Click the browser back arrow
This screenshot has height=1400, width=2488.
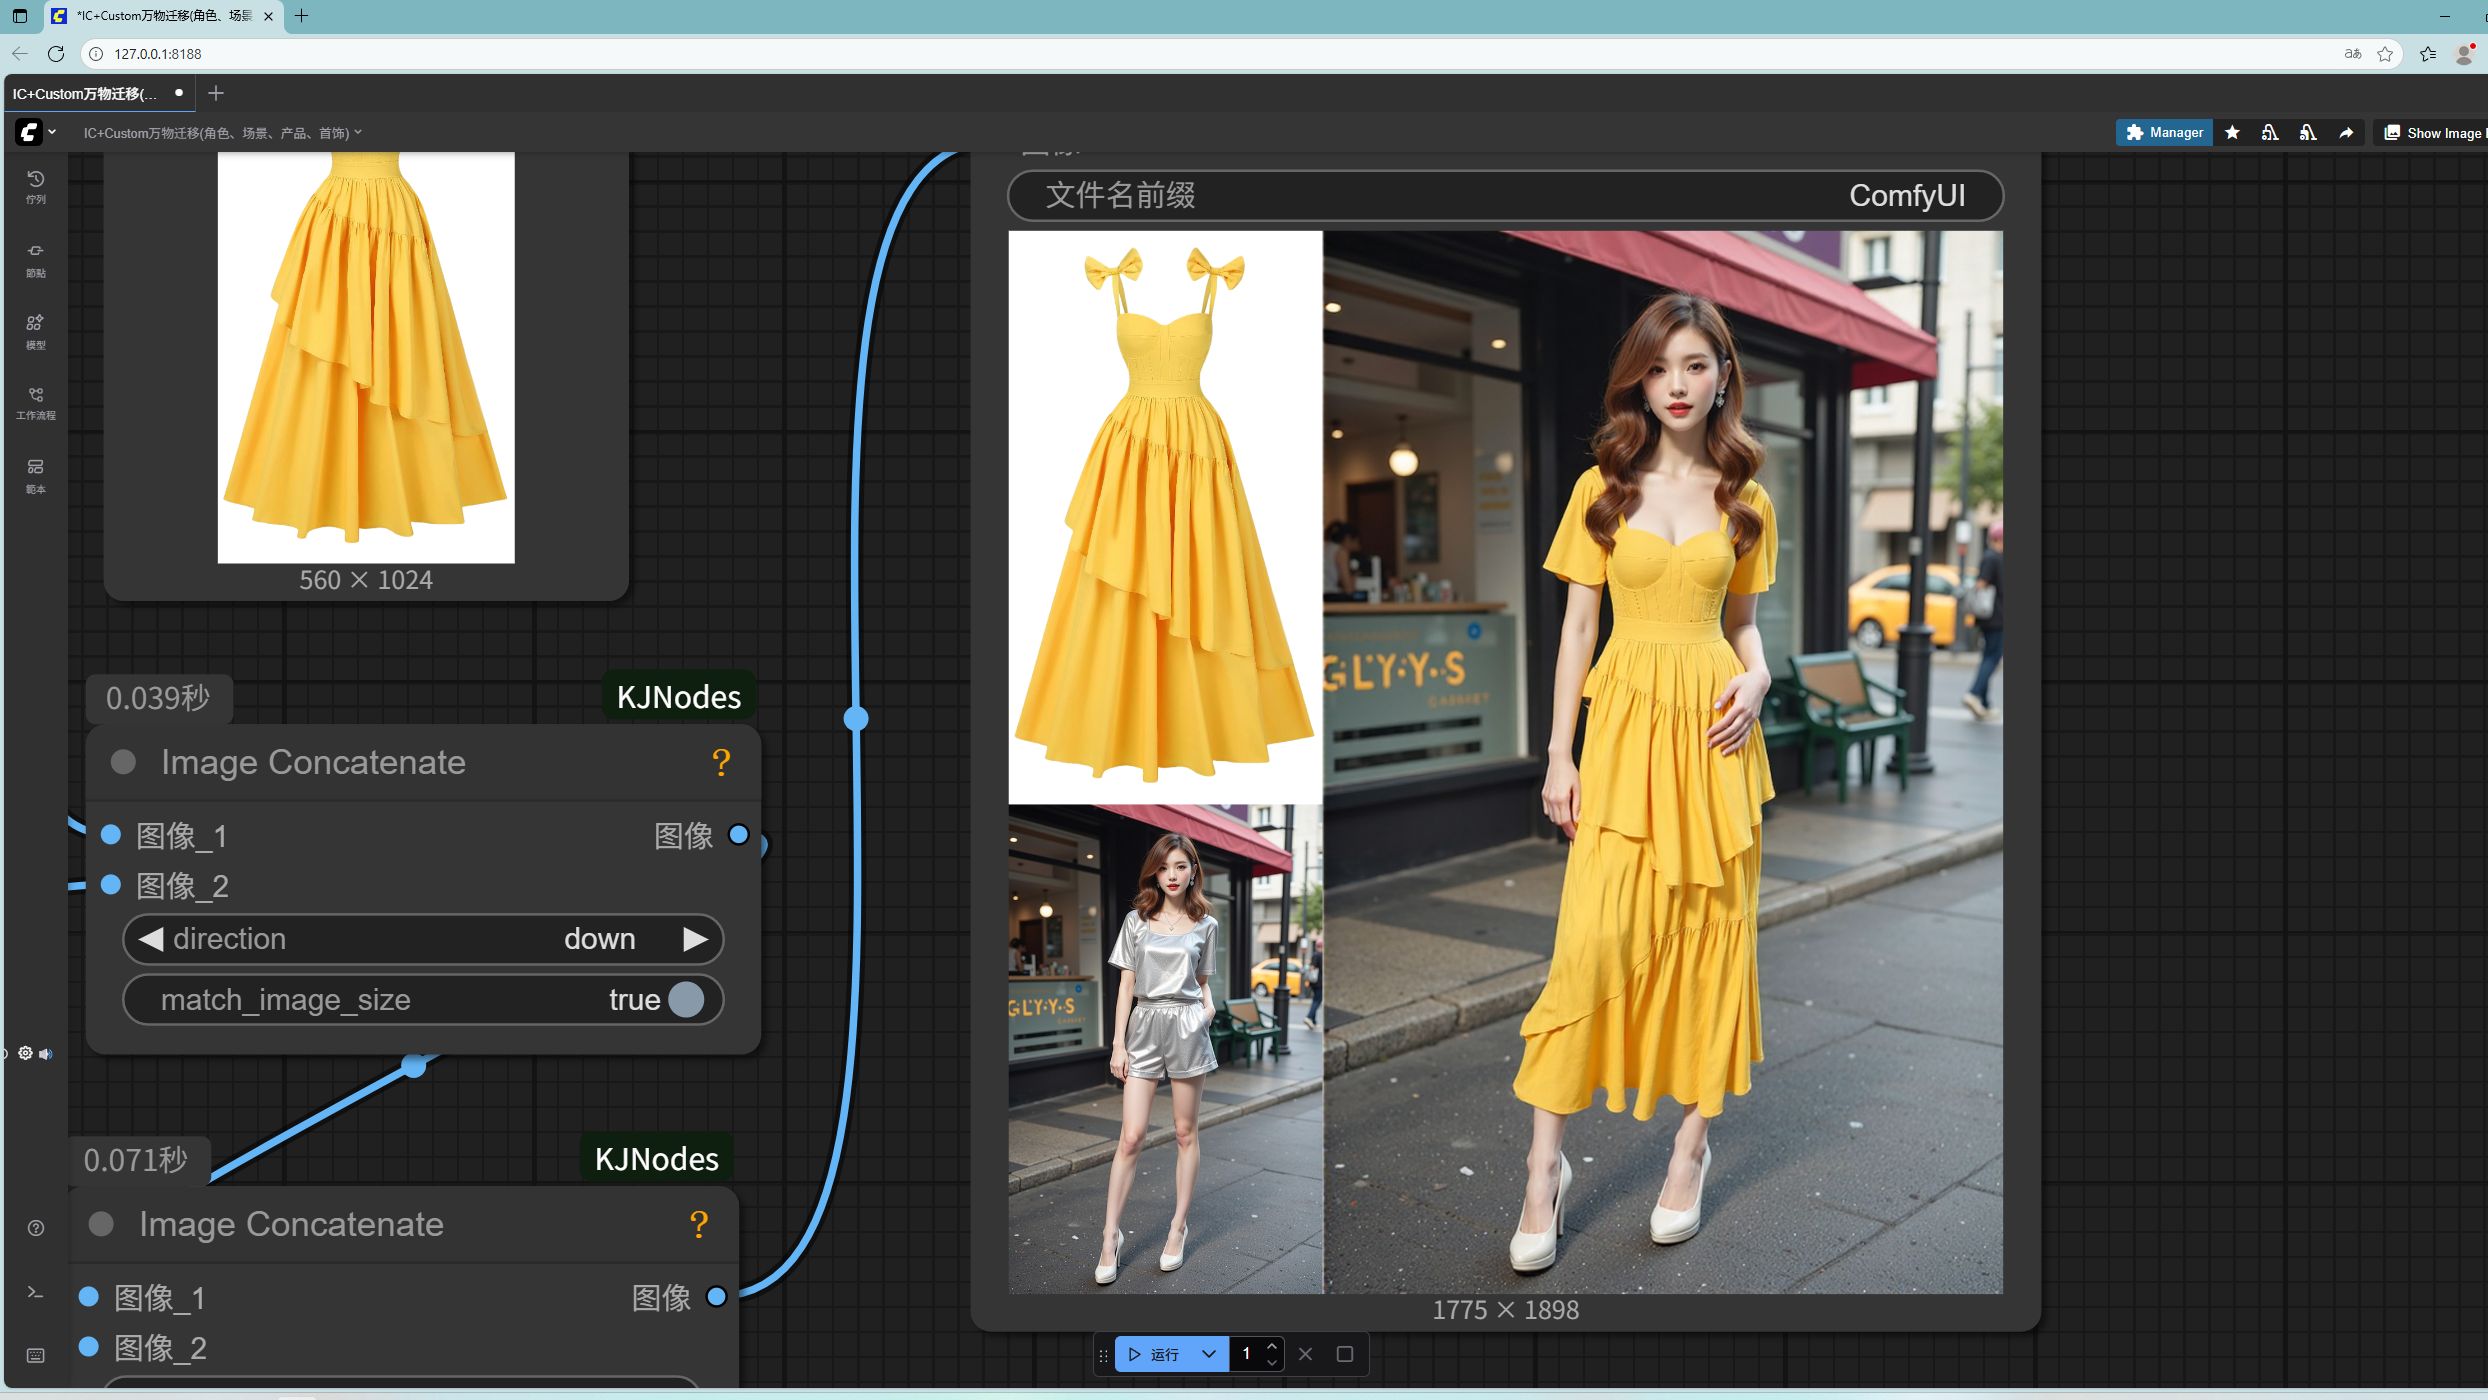click(20, 54)
